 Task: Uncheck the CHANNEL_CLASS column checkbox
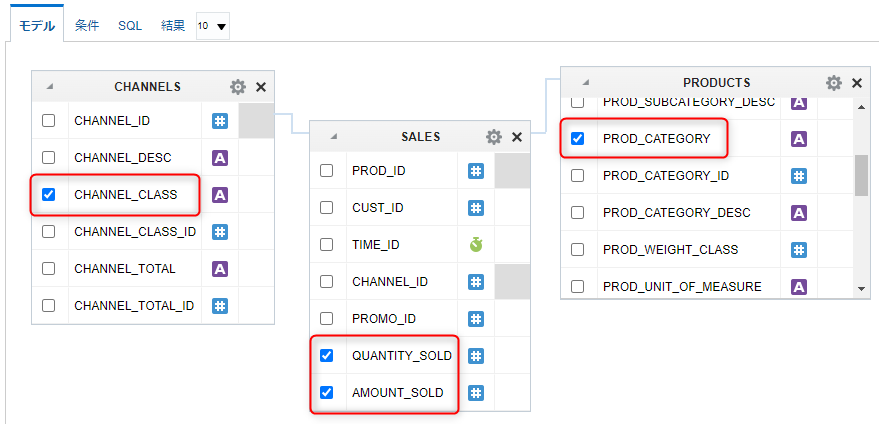pyautogui.click(x=49, y=195)
